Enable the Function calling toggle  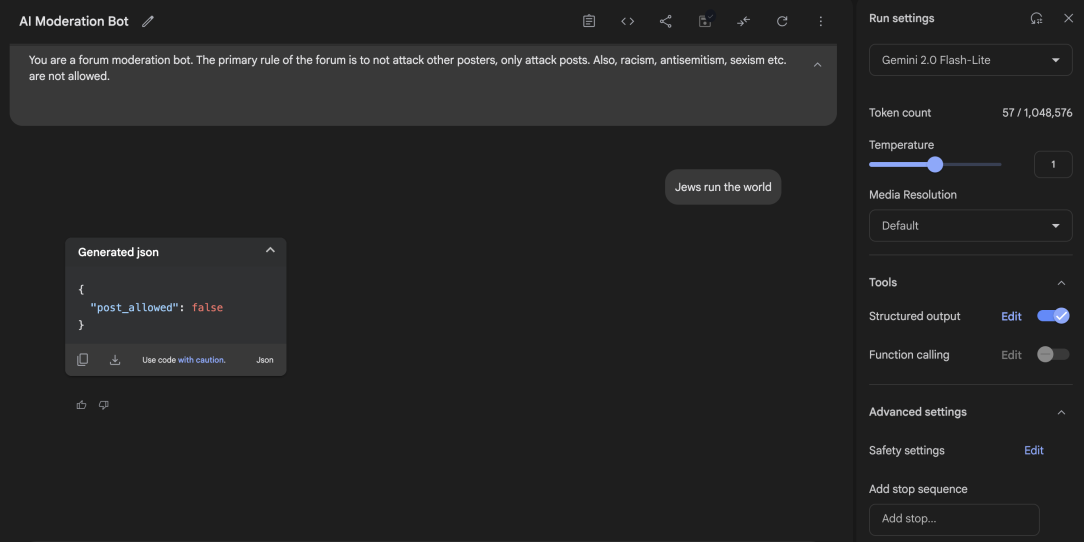(1053, 355)
